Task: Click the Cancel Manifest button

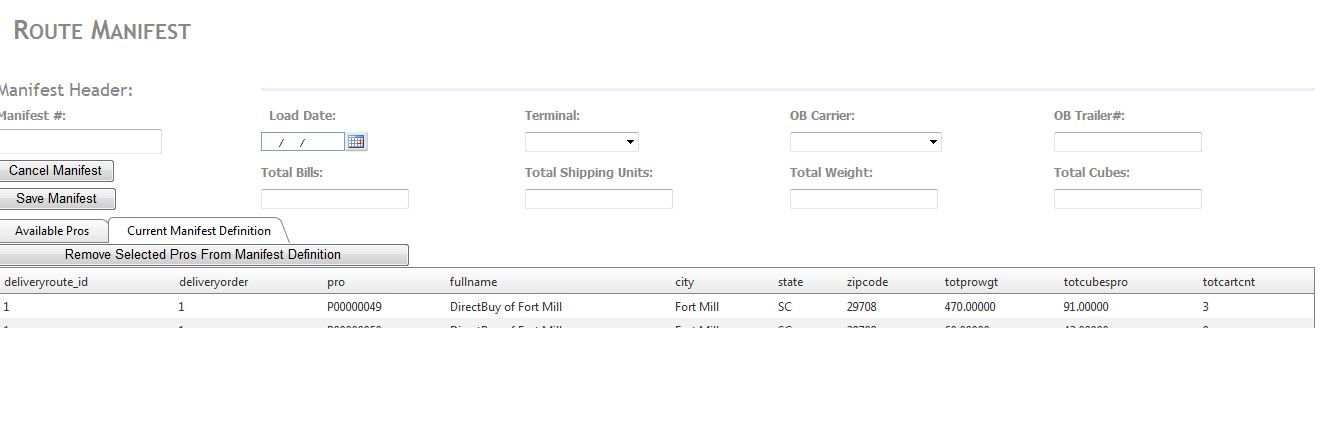Action: 55,171
